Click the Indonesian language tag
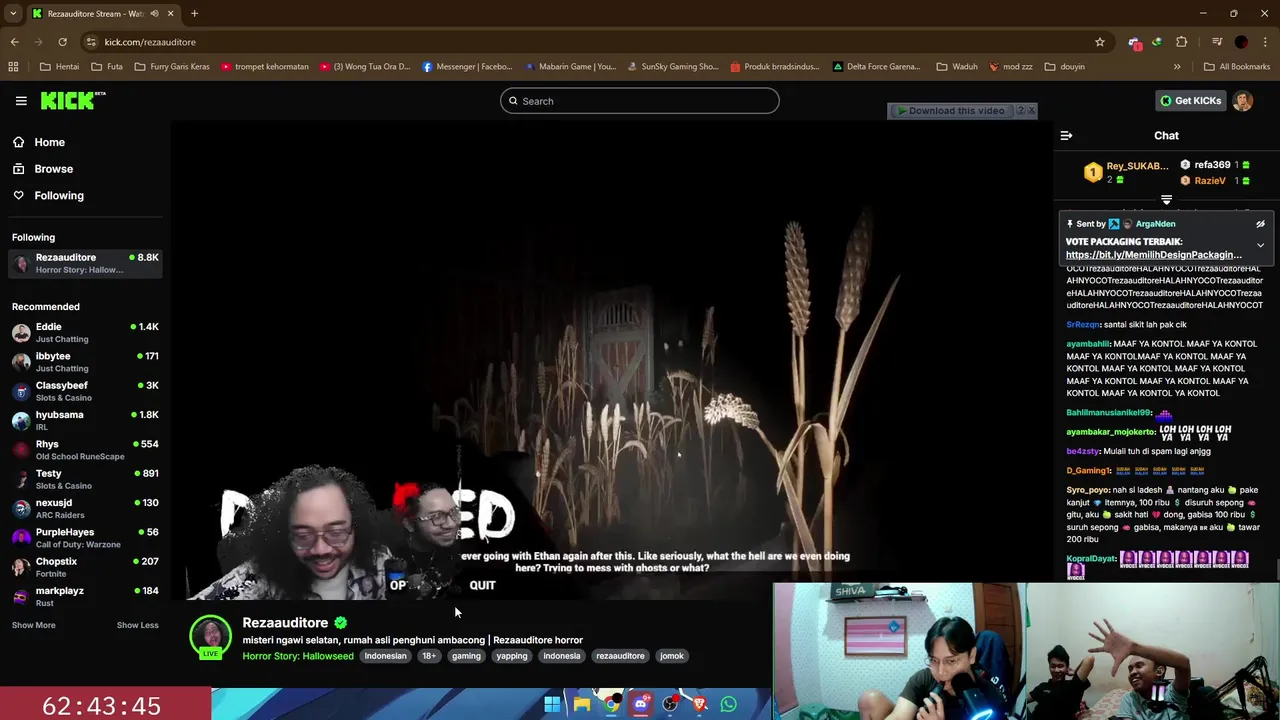The image size is (1280, 720). pos(385,656)
